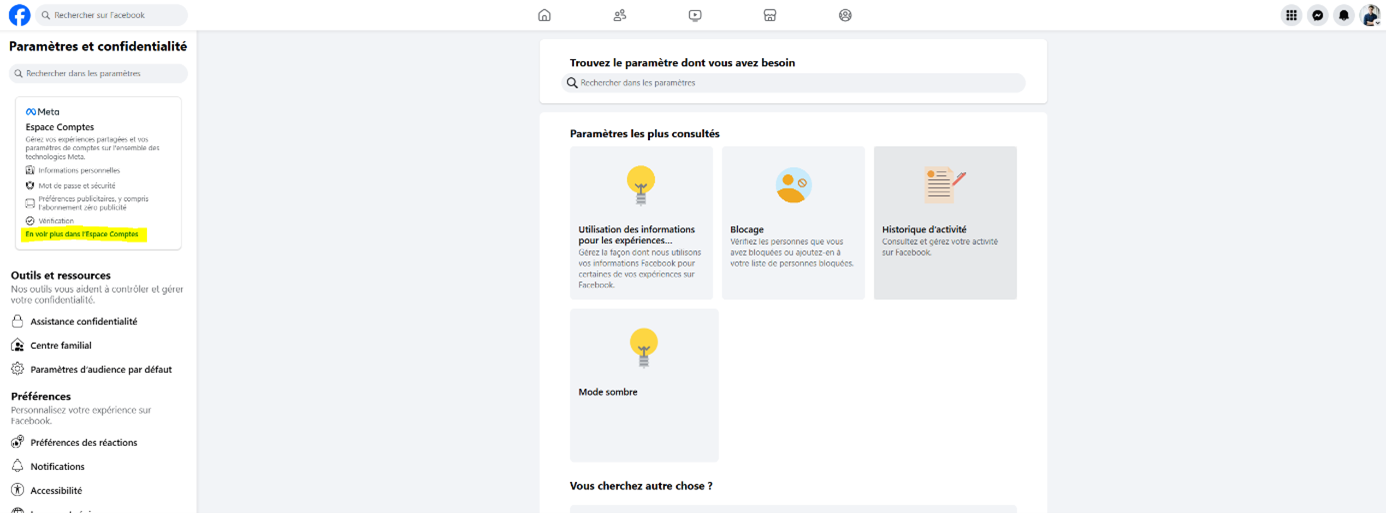Click the sidebar 'Rechercher dans les paramètres' field
Screen dimensions: 1386x513
98,73
